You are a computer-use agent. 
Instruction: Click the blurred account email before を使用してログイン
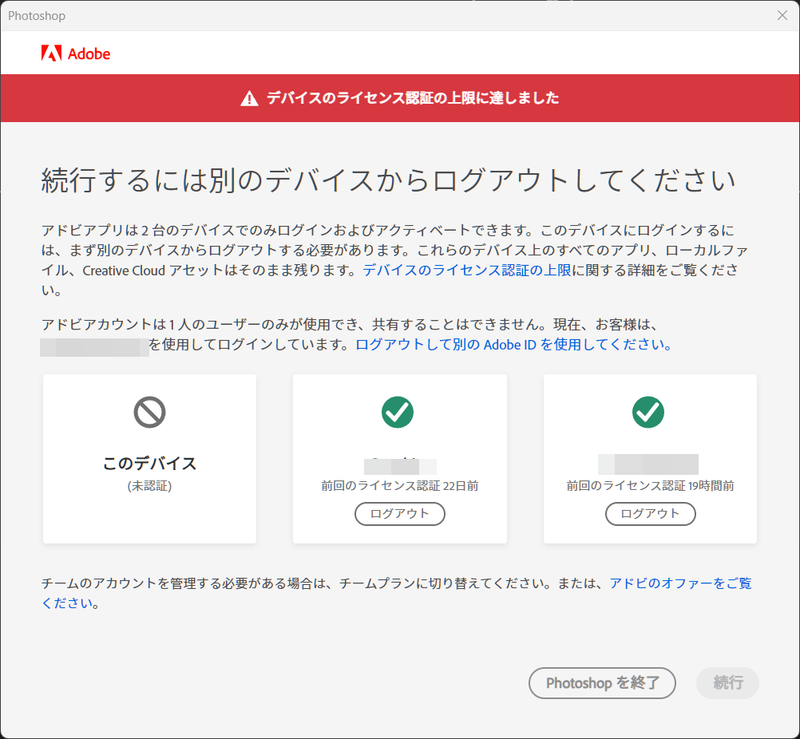pos(94,347)
